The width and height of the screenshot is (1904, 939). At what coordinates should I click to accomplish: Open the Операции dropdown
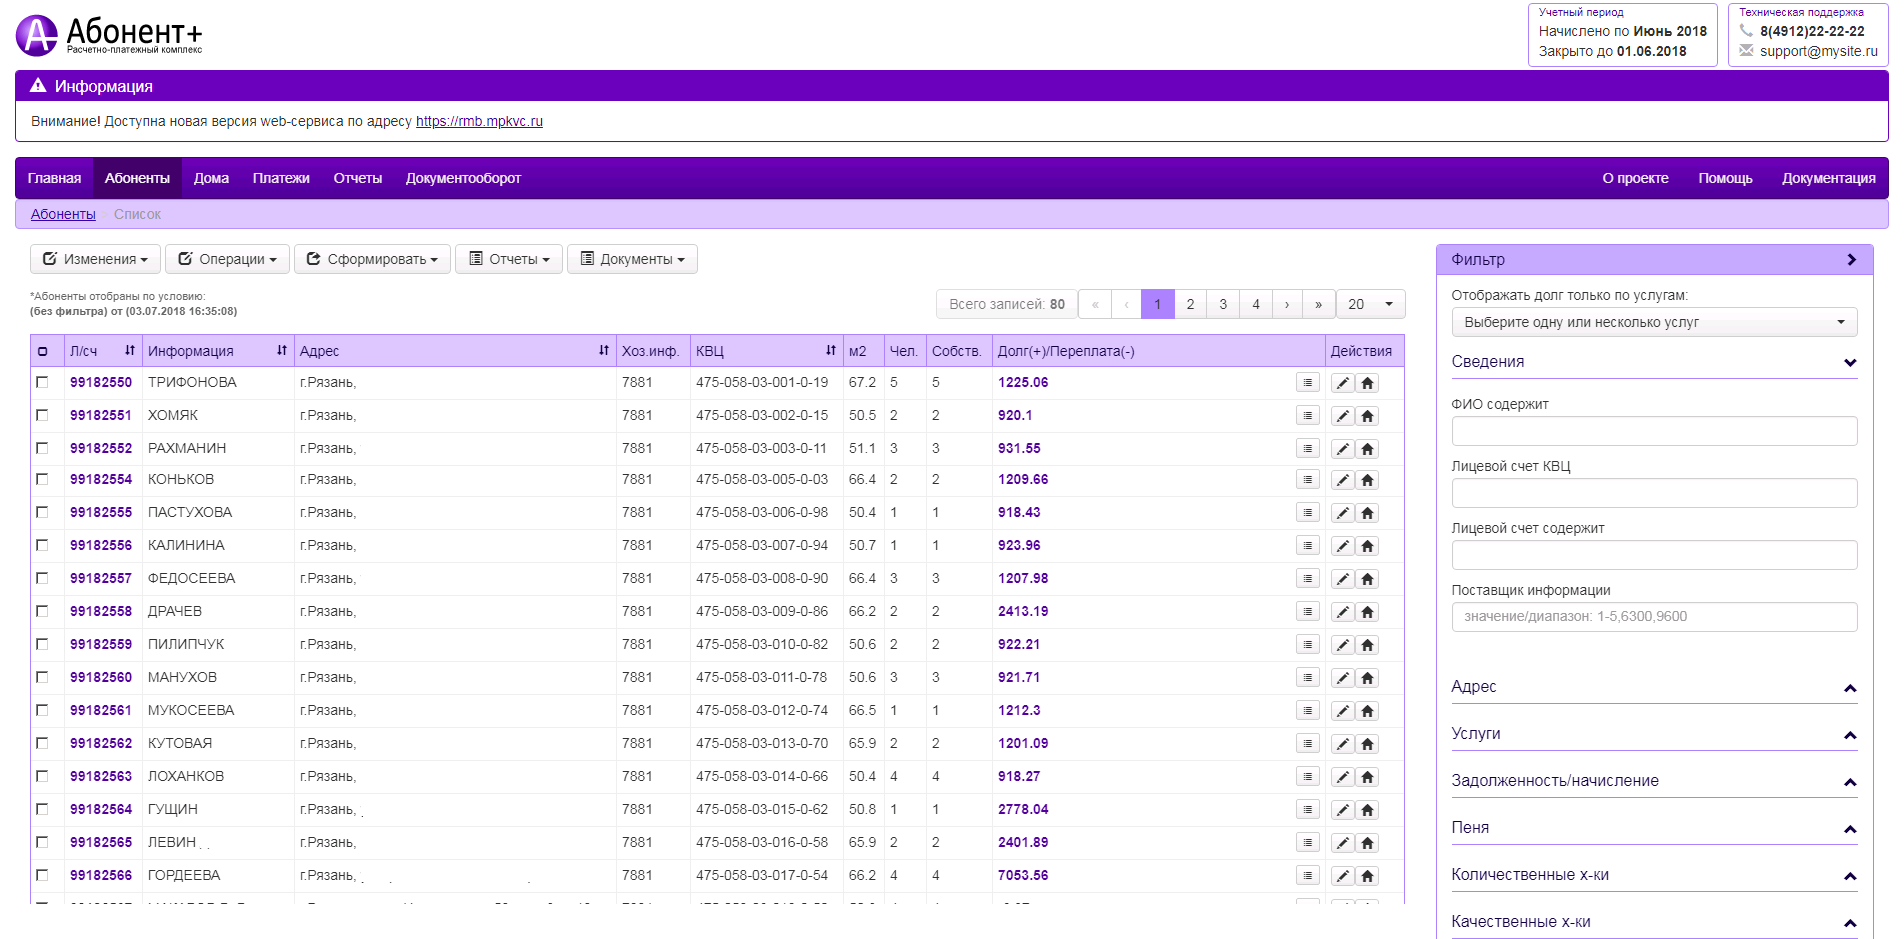pyautogui.click(x=227, y=259)
